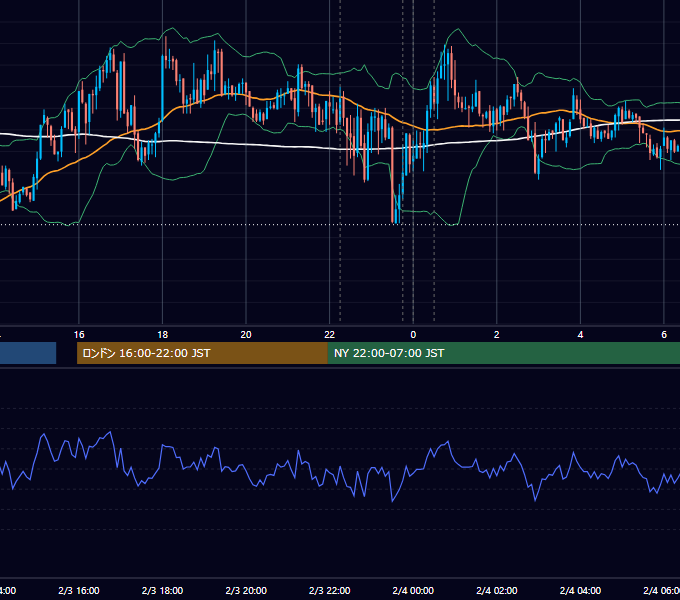
Task: Click the 2/3 16:00 time label
Action: click(x=79, y=591)
